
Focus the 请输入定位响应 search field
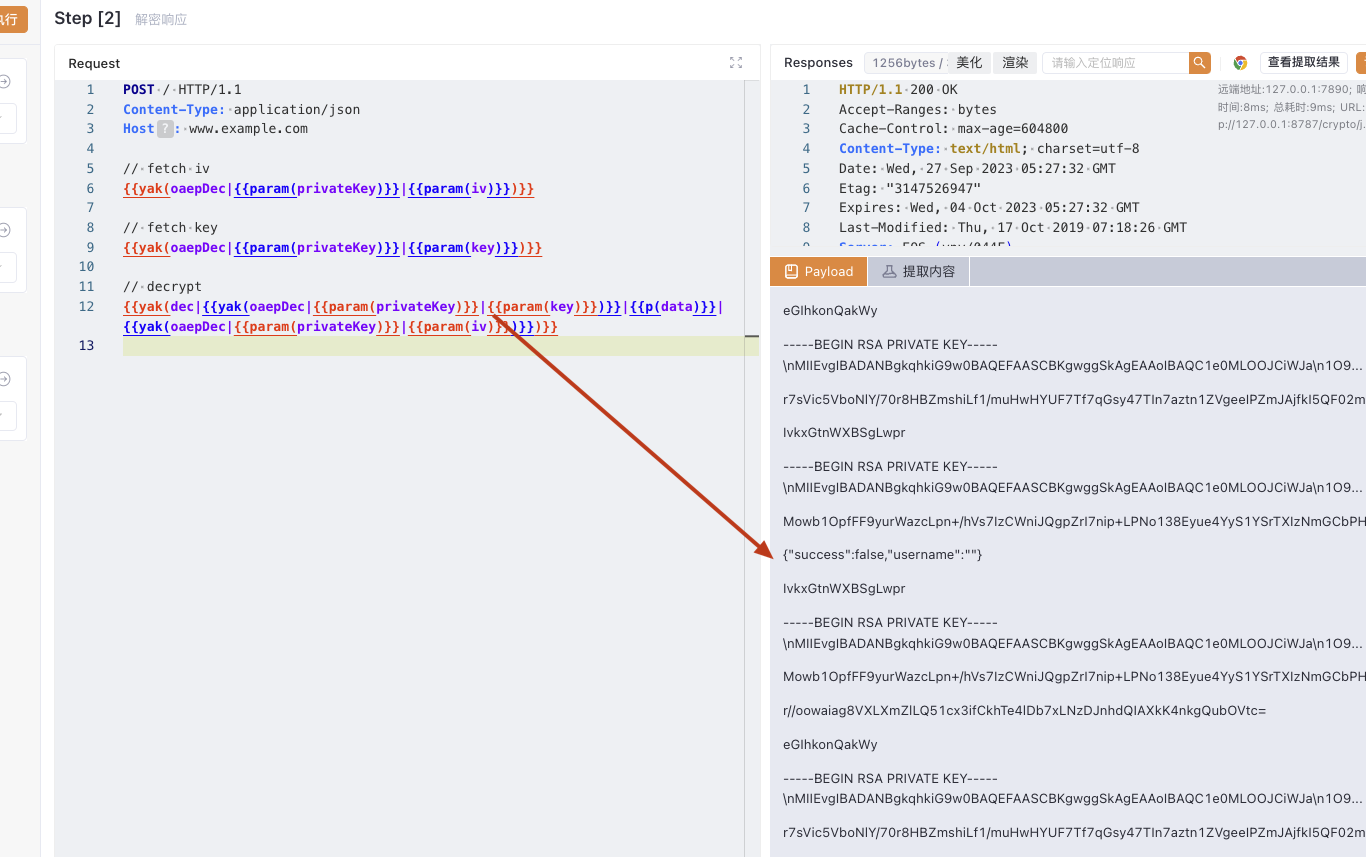(1115, 62)
